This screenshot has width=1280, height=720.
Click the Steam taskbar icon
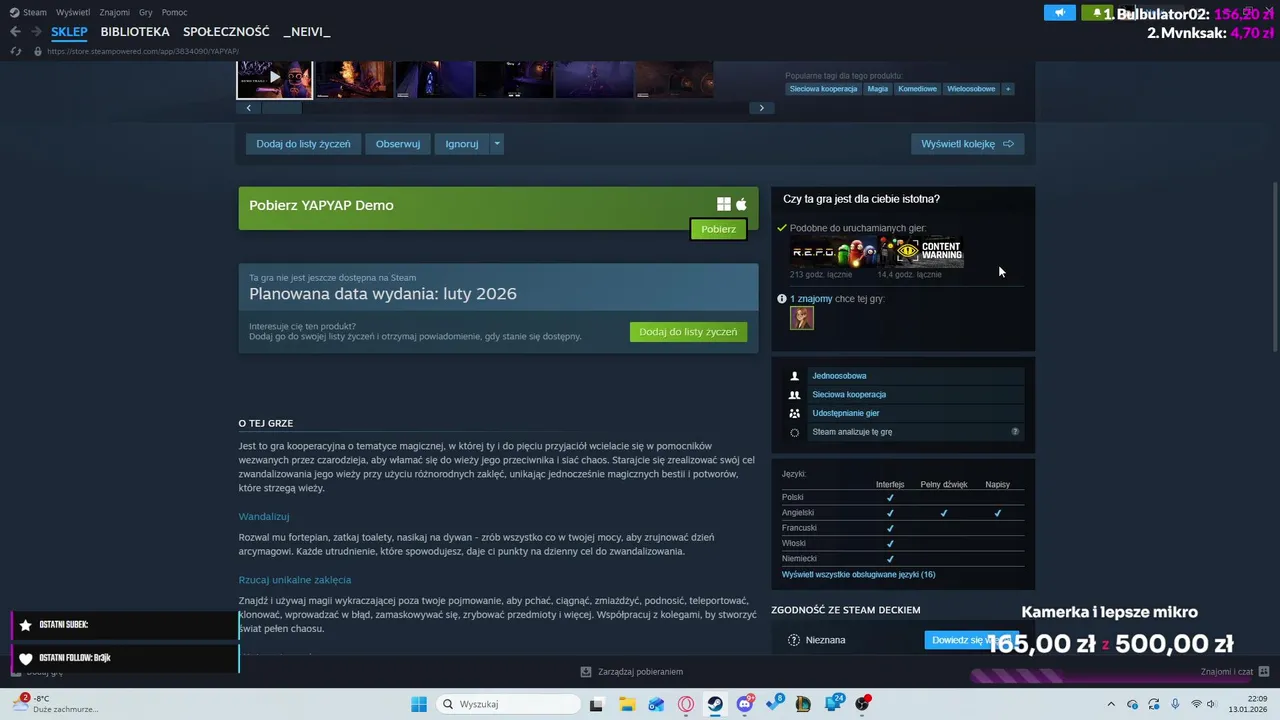point(715,704)
